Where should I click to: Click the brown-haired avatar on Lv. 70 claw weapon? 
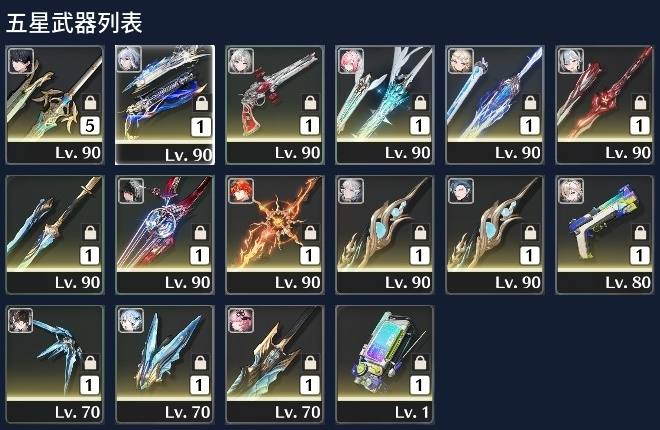(21, 320)
